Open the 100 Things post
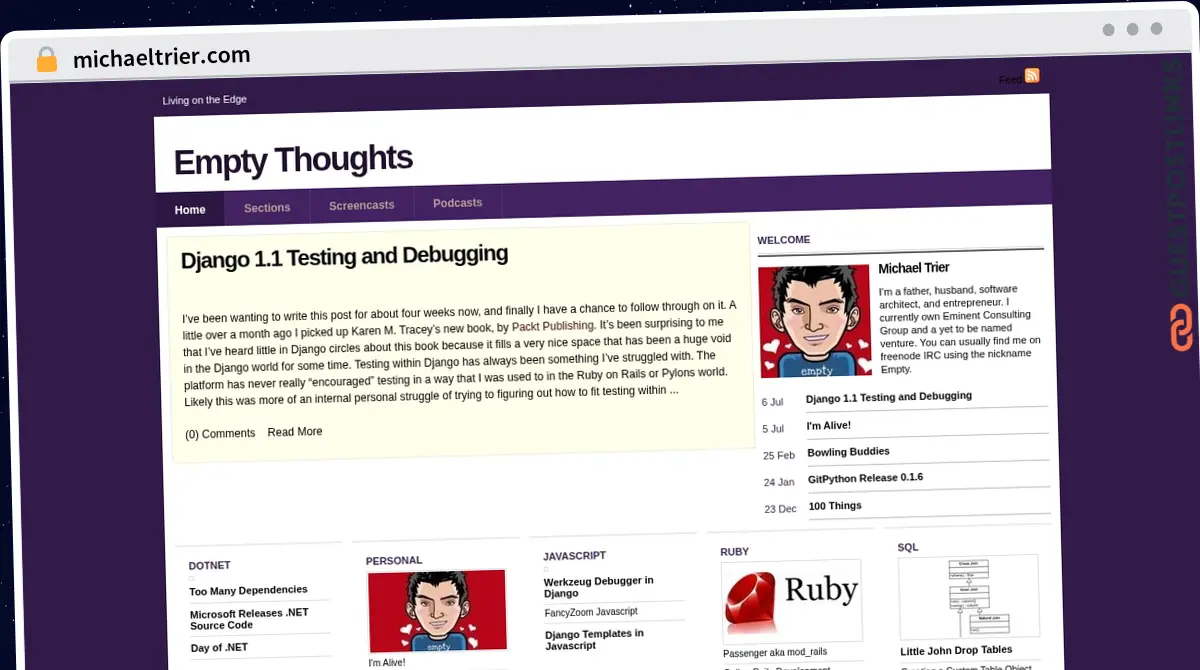Viewport: 1200px width, 670px height. point(835,506)
